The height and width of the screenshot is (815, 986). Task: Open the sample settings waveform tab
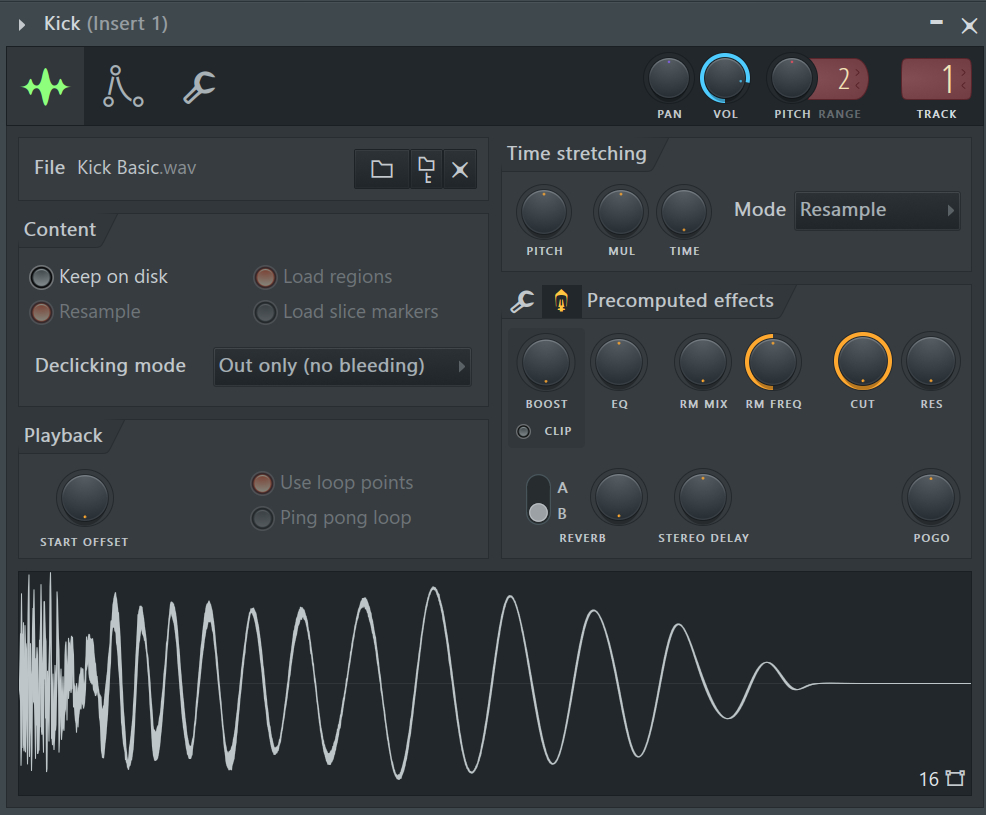(x=45, y=88)
